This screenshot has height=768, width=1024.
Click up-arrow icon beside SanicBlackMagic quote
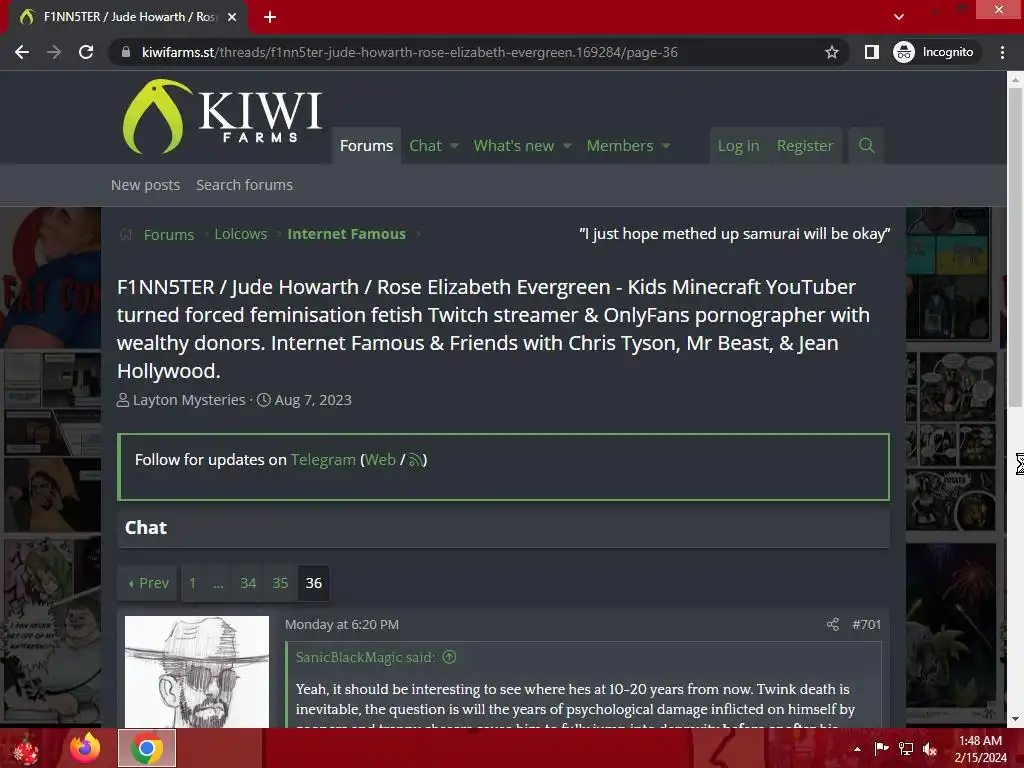[449, 657]
